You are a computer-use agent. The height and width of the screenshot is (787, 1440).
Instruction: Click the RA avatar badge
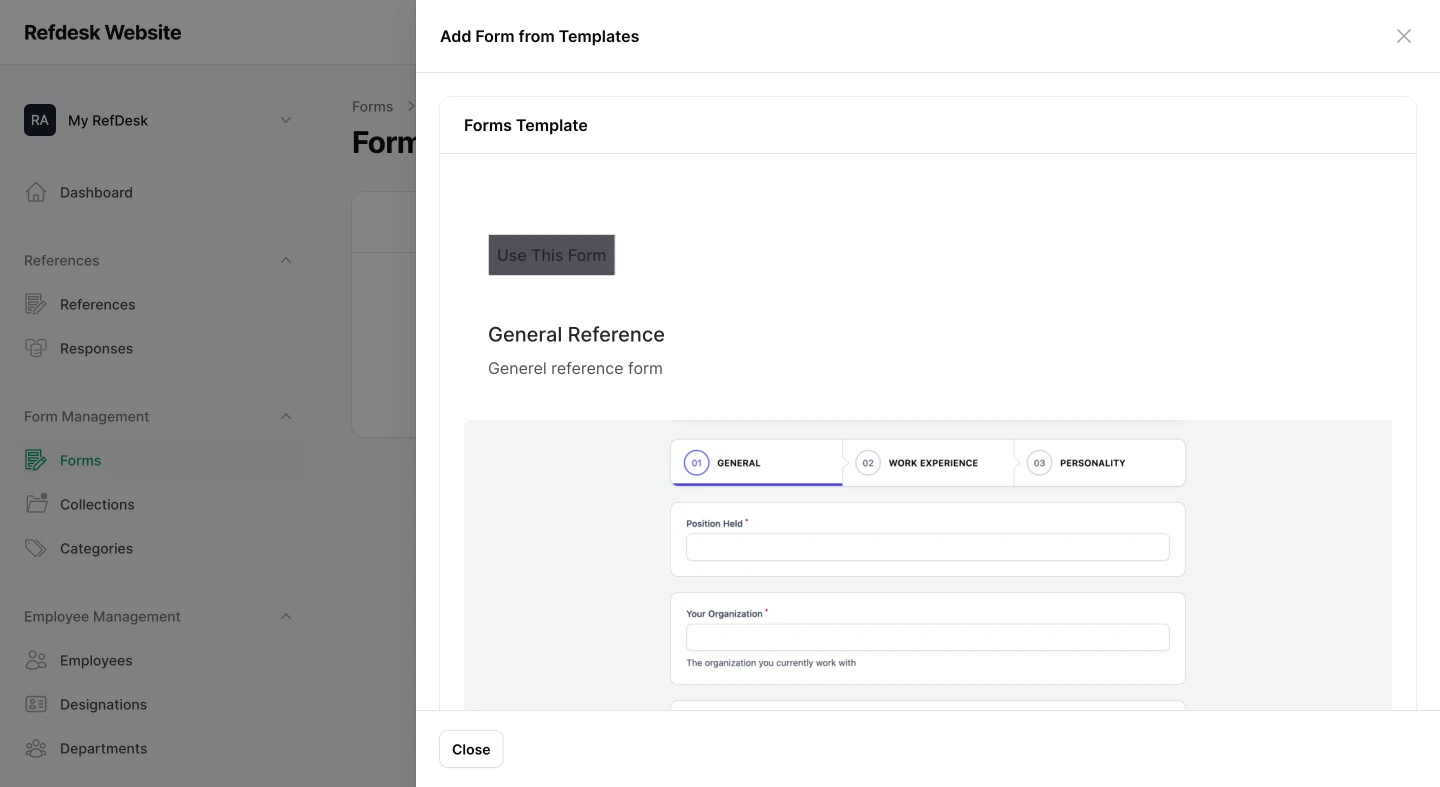[40, 120]
